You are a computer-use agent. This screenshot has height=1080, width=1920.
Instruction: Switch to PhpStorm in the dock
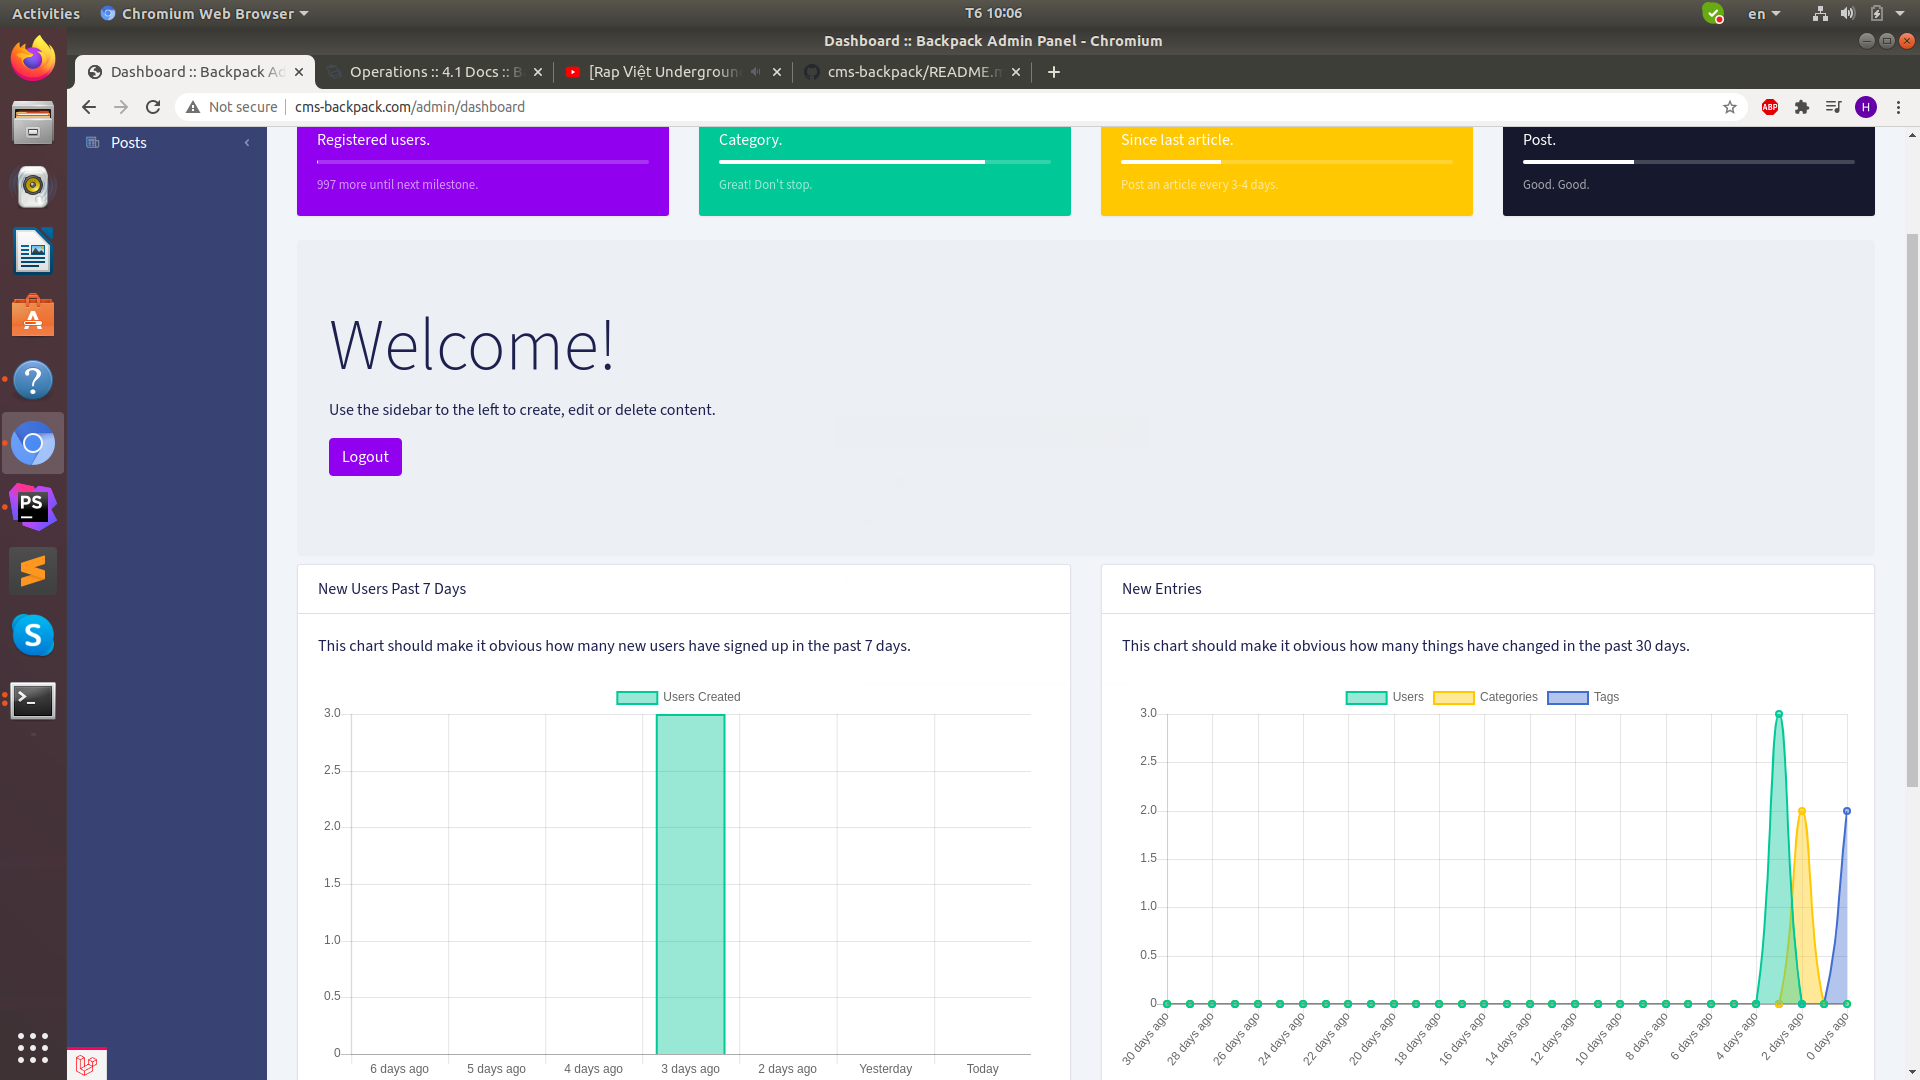tap(33, 507)
